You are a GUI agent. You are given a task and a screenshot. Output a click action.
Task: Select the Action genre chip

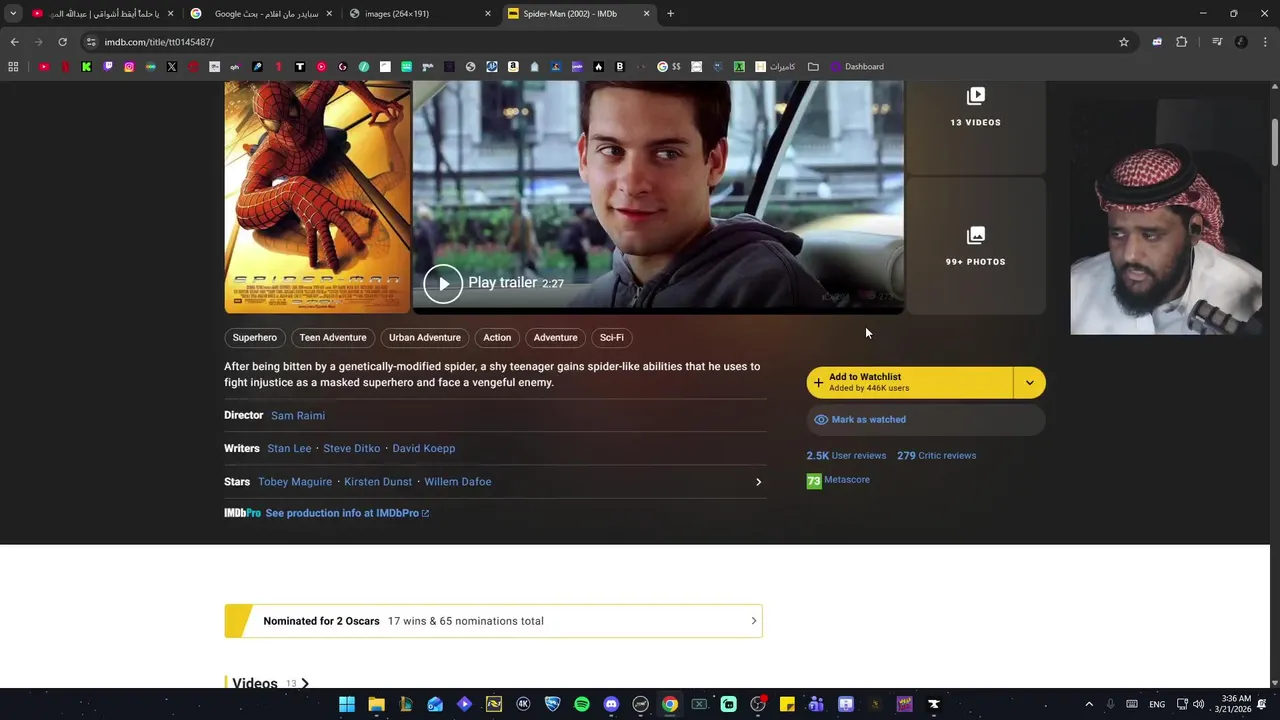pyautogui.click(x=497, y=338)
